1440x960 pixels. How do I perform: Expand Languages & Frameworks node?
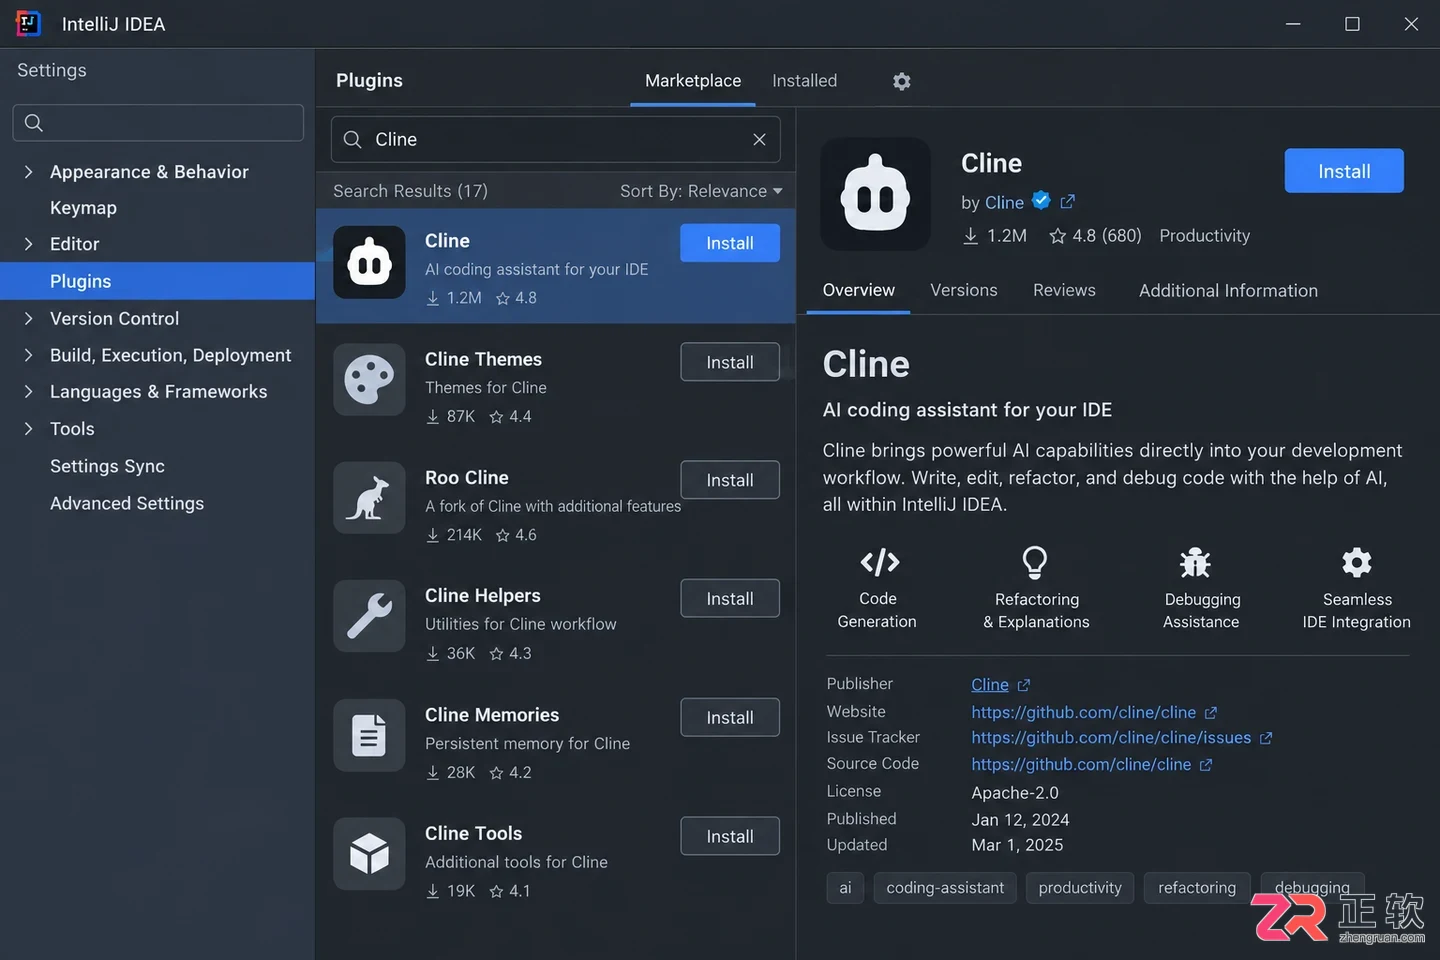click(x=28, y=392)
